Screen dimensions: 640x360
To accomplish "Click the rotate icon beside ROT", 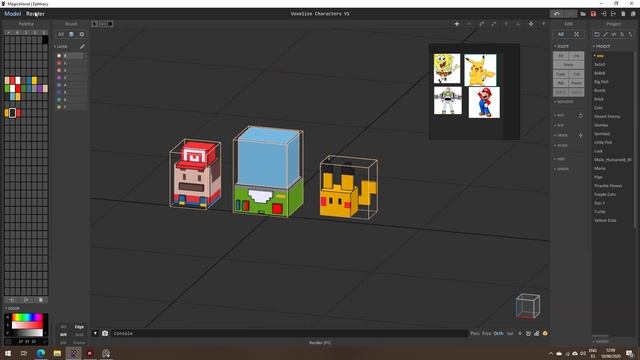I will (x=580, y=116).
